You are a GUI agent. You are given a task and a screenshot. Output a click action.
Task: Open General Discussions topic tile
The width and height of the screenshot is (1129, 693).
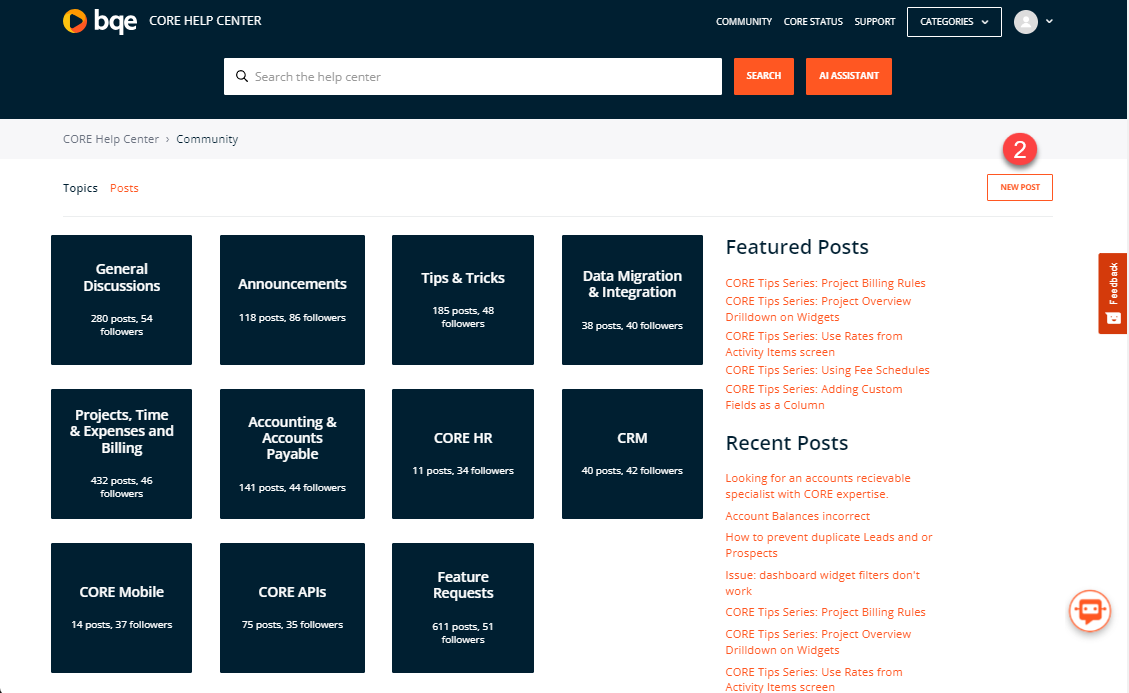coord(122,300)
